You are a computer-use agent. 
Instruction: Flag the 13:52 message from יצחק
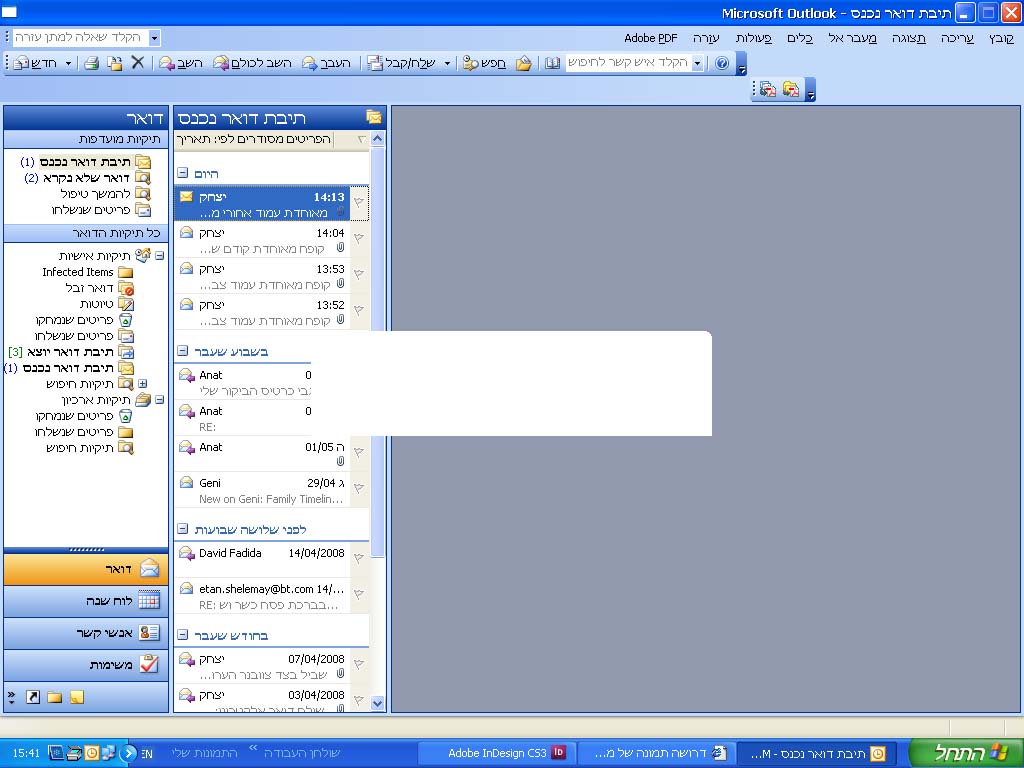(359, 311)
